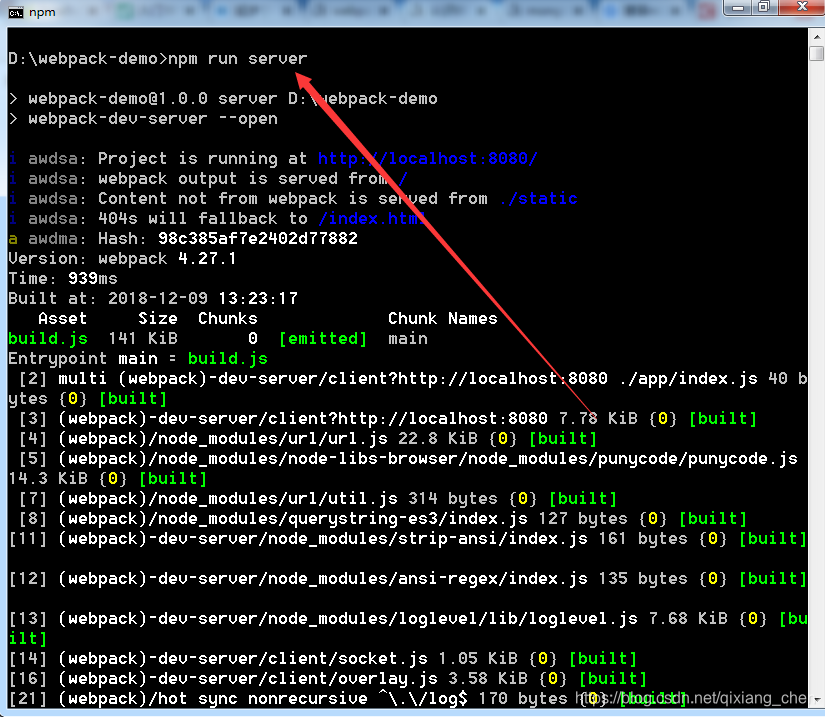Close the npm console window
Image resolution: width=825 pixels, height=717 pixels.
pyautogui.click(x=802, y=7)
